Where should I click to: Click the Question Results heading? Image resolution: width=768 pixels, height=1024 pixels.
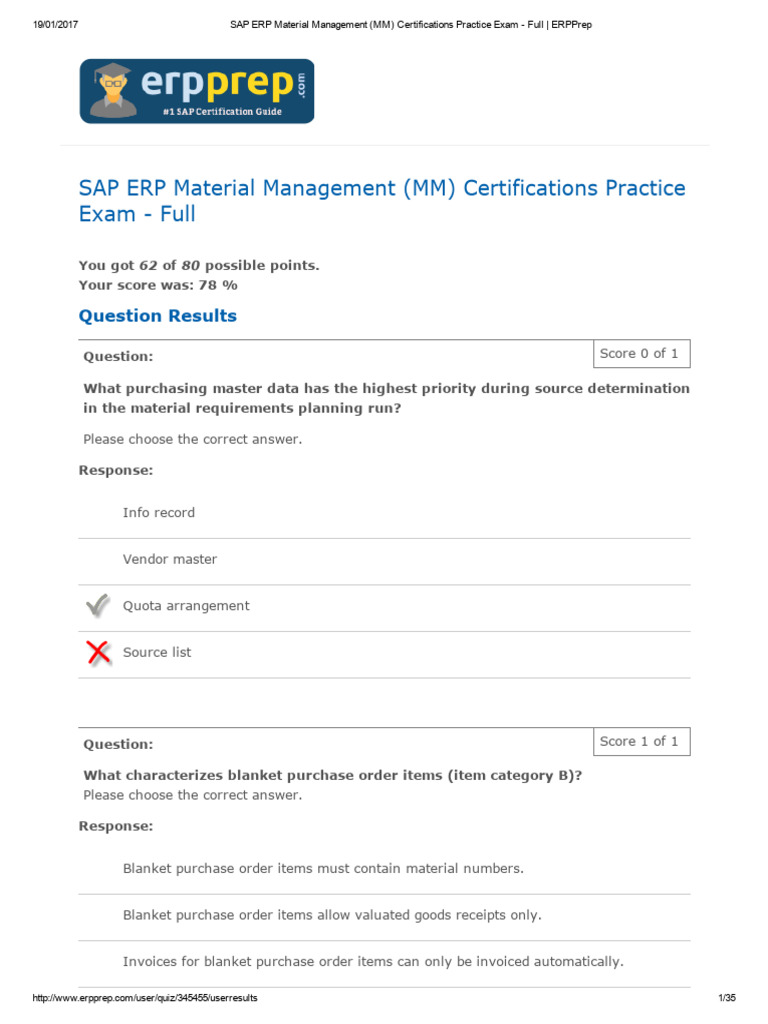coord(158,316)
